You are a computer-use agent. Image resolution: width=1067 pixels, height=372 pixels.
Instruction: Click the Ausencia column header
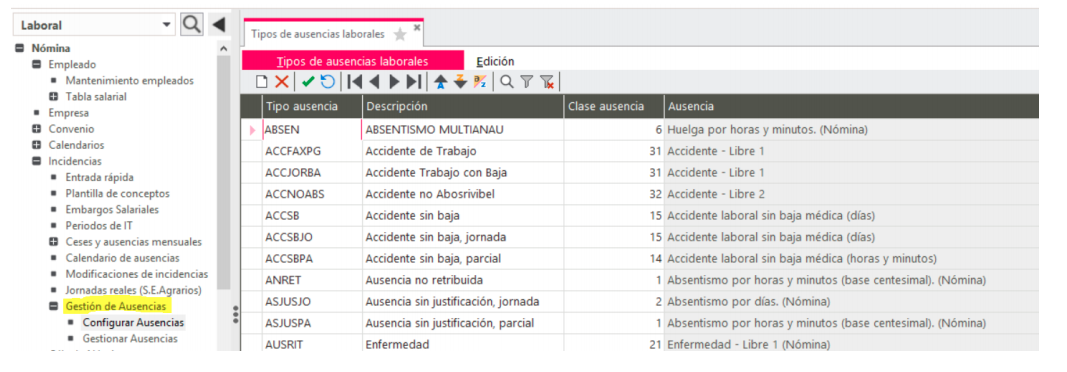tap(851, 107)
